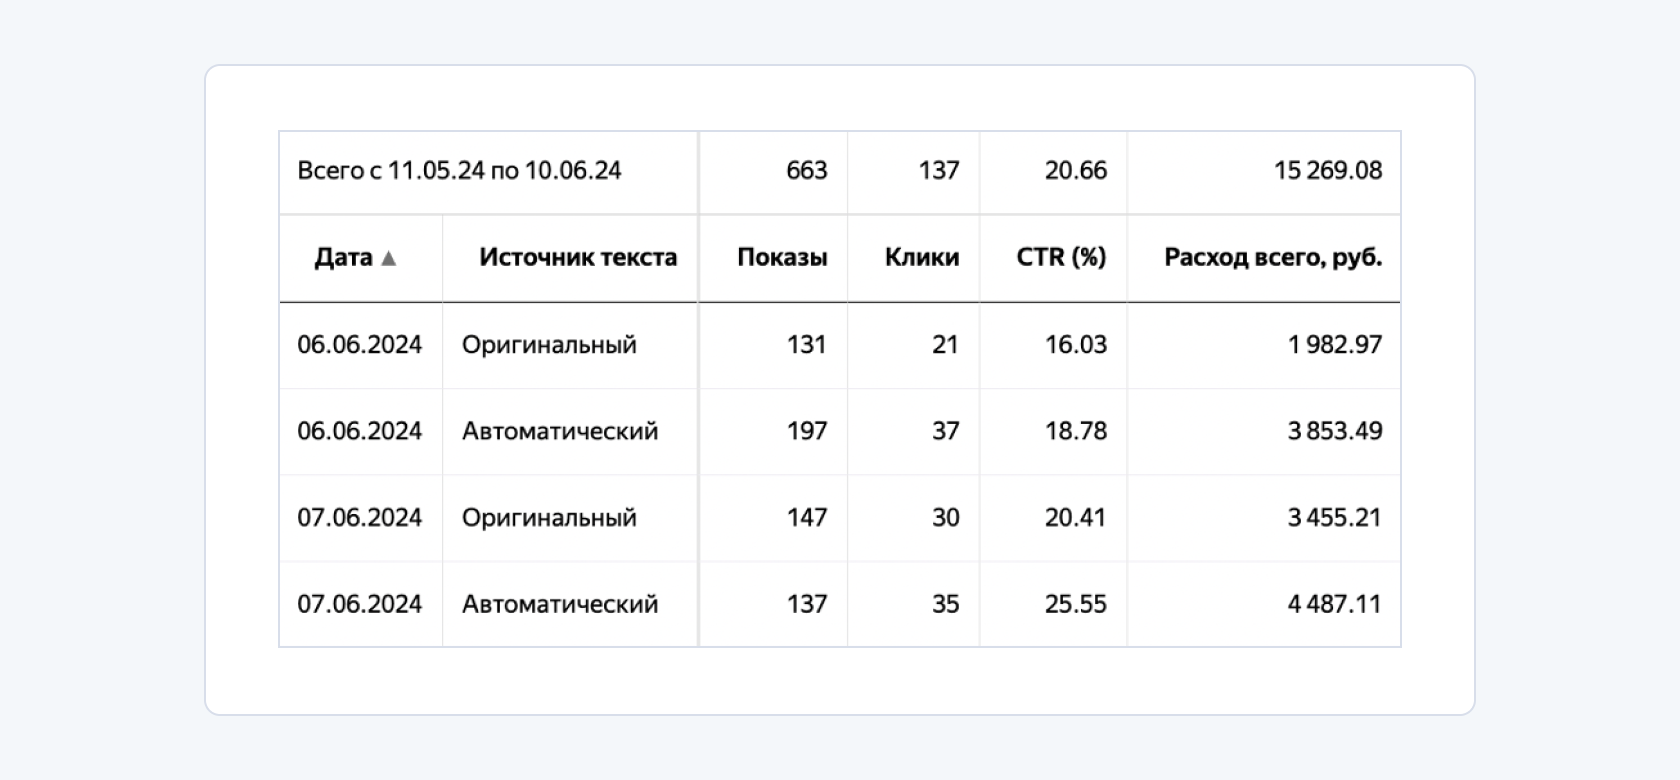The height and width of the screenshot is (780, 1680).
Task: Click spend value 3 853.49
Action: coord(1335,431)
